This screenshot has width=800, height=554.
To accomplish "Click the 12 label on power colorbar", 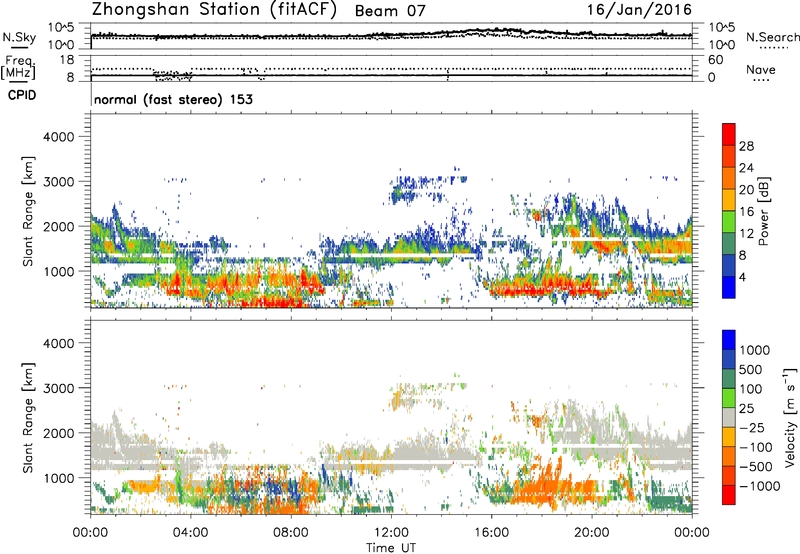I will click(x=746, y=234).
